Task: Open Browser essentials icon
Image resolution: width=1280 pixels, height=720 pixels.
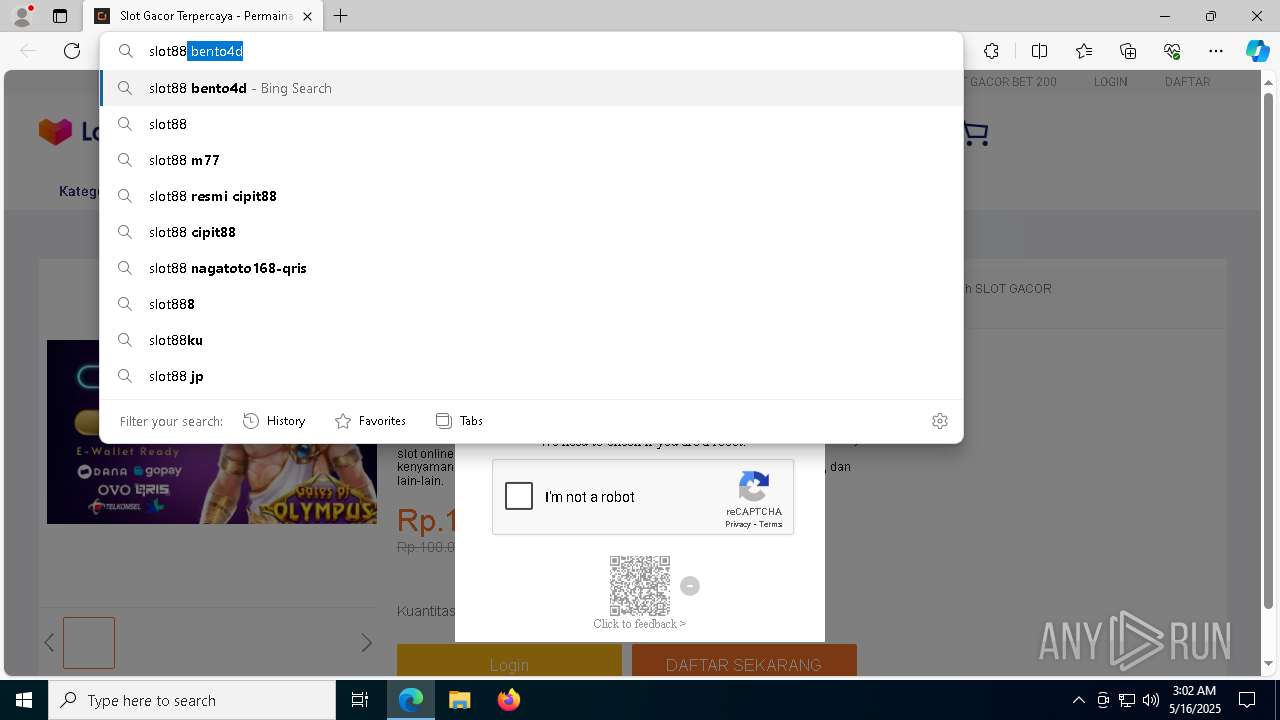Action: coord(1172,51)
